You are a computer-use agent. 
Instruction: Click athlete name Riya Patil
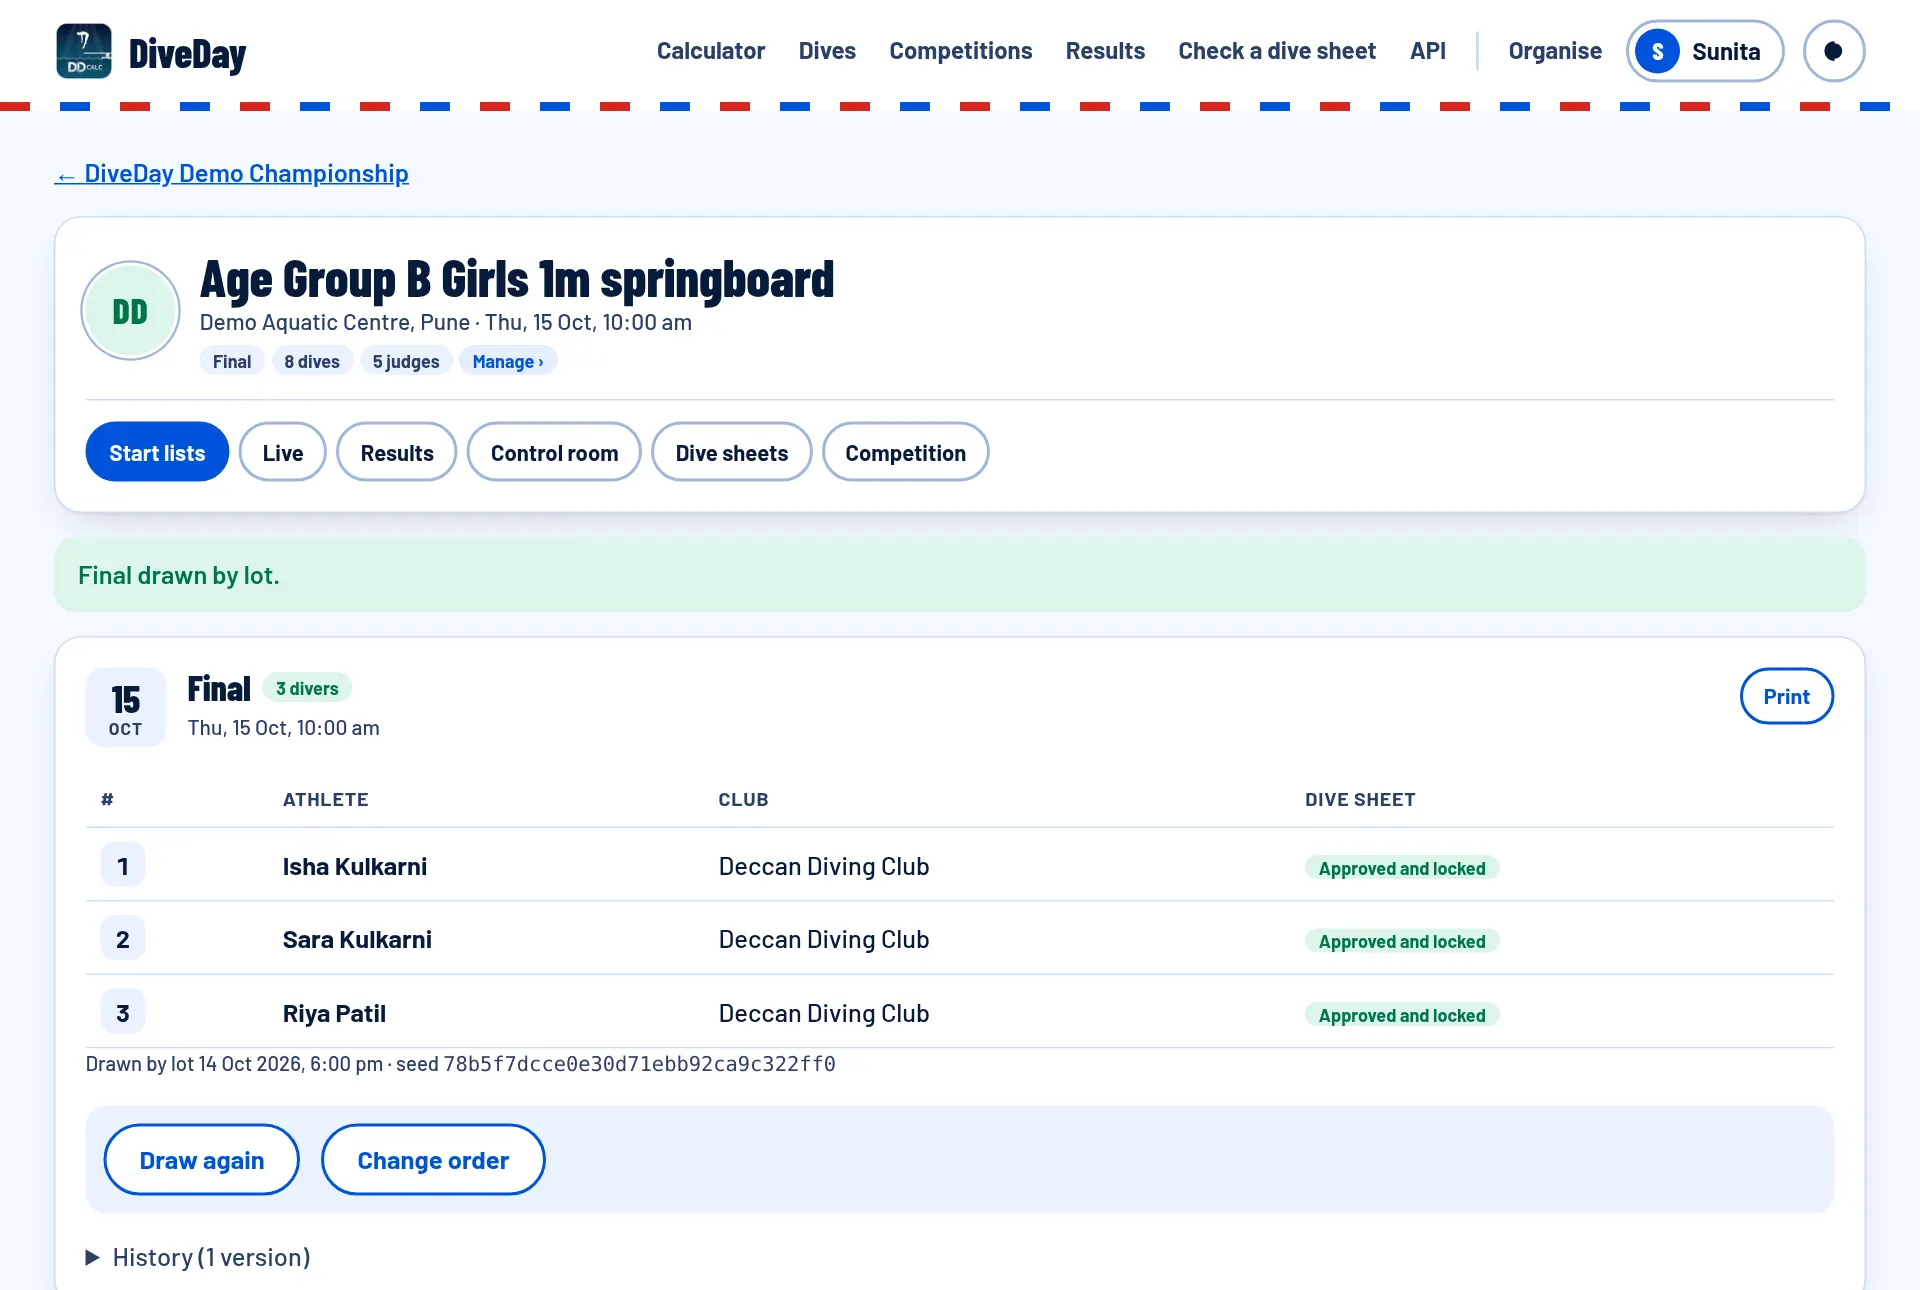pyautogui.click(x=334, y=1013)
